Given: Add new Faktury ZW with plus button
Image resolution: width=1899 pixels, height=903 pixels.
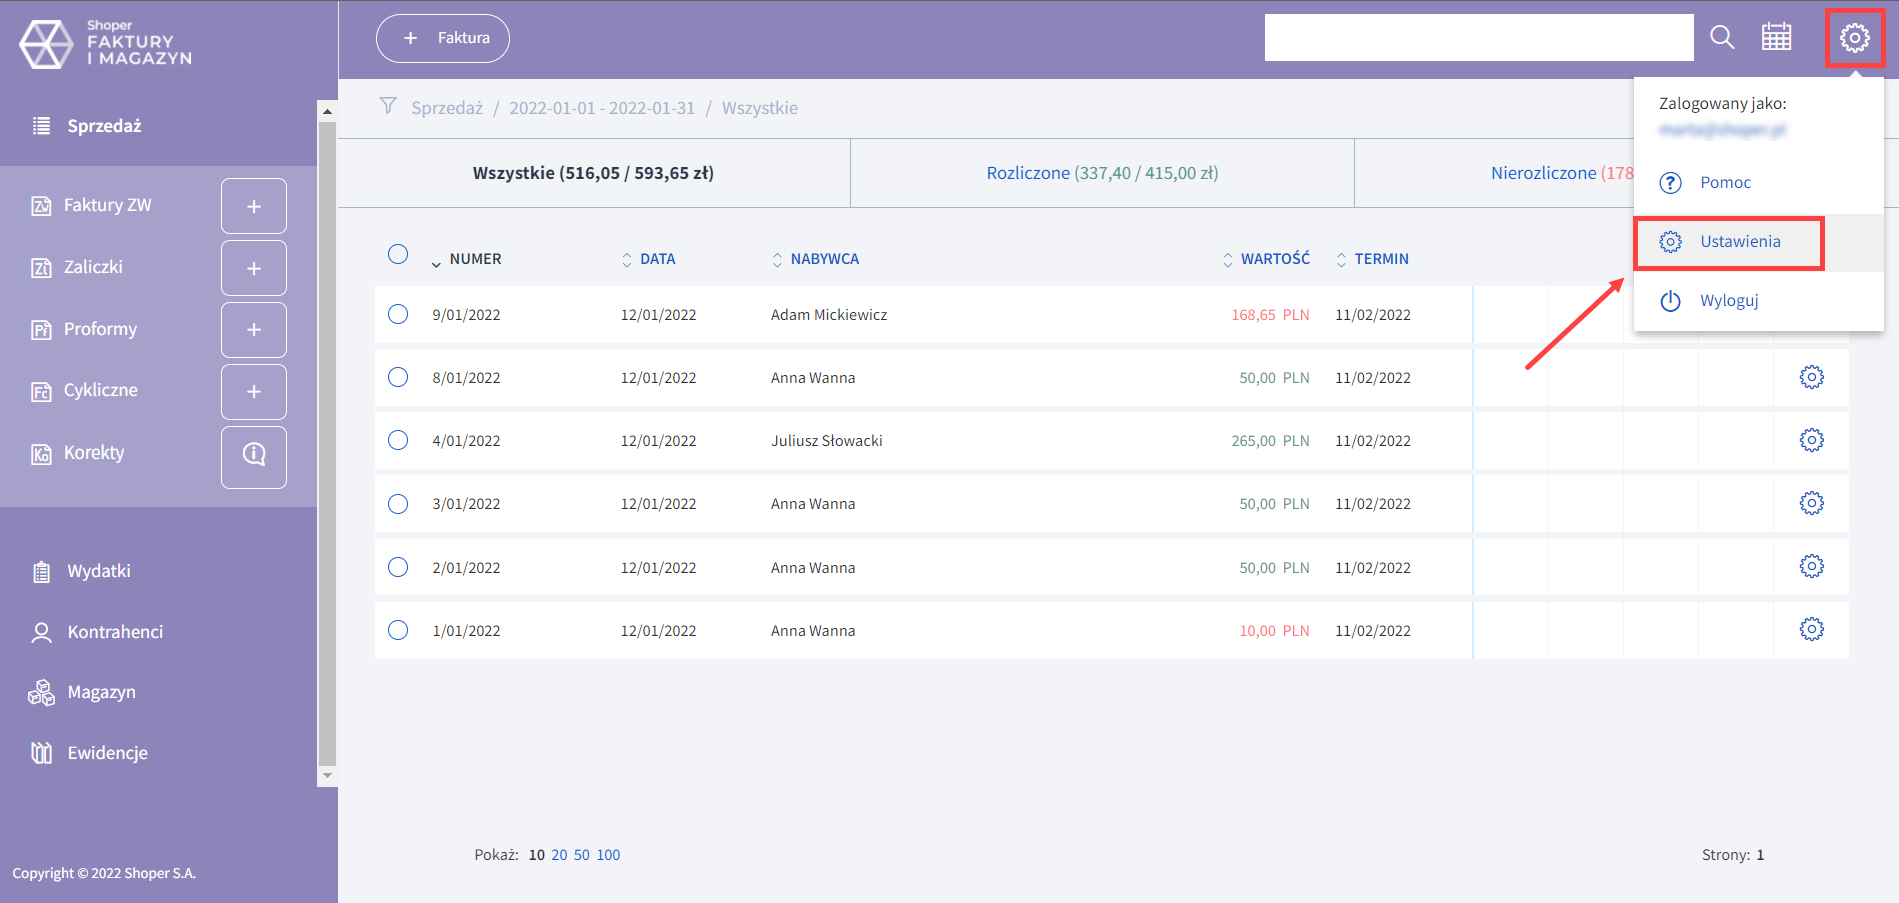Looking at the screenshot, I should [254, 206].
